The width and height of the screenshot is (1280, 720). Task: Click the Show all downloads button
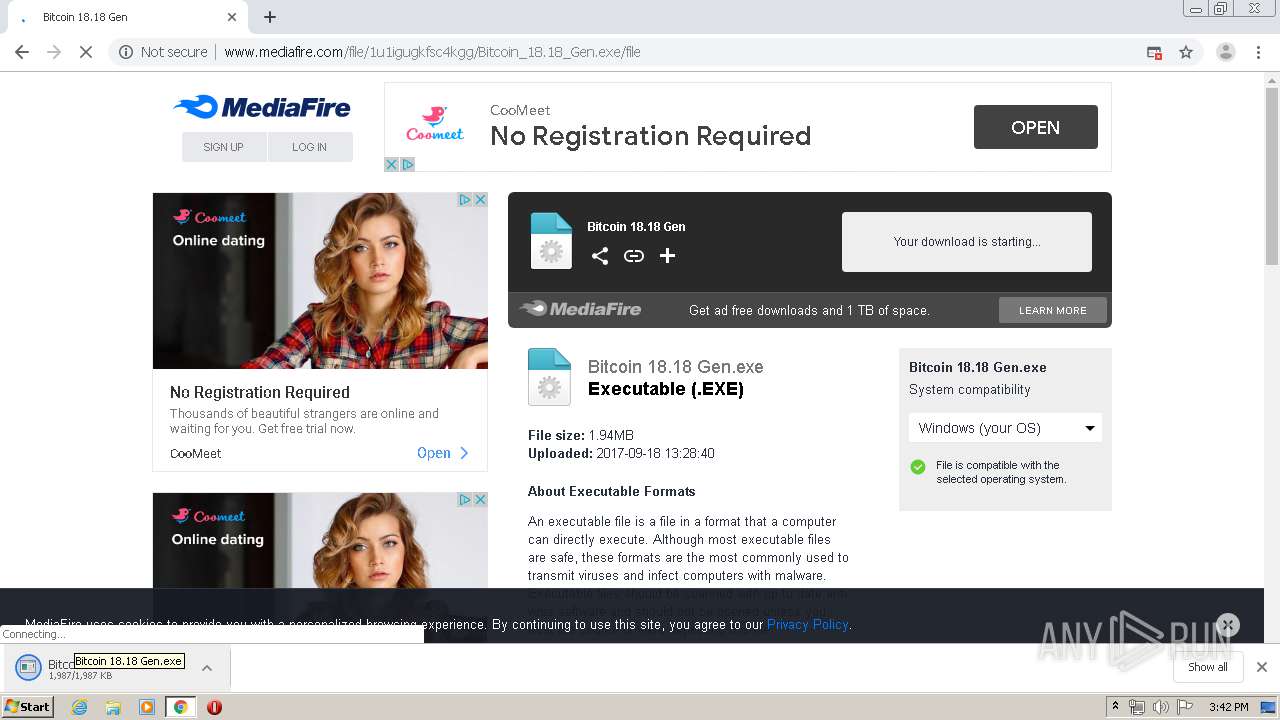point(1208,667)
